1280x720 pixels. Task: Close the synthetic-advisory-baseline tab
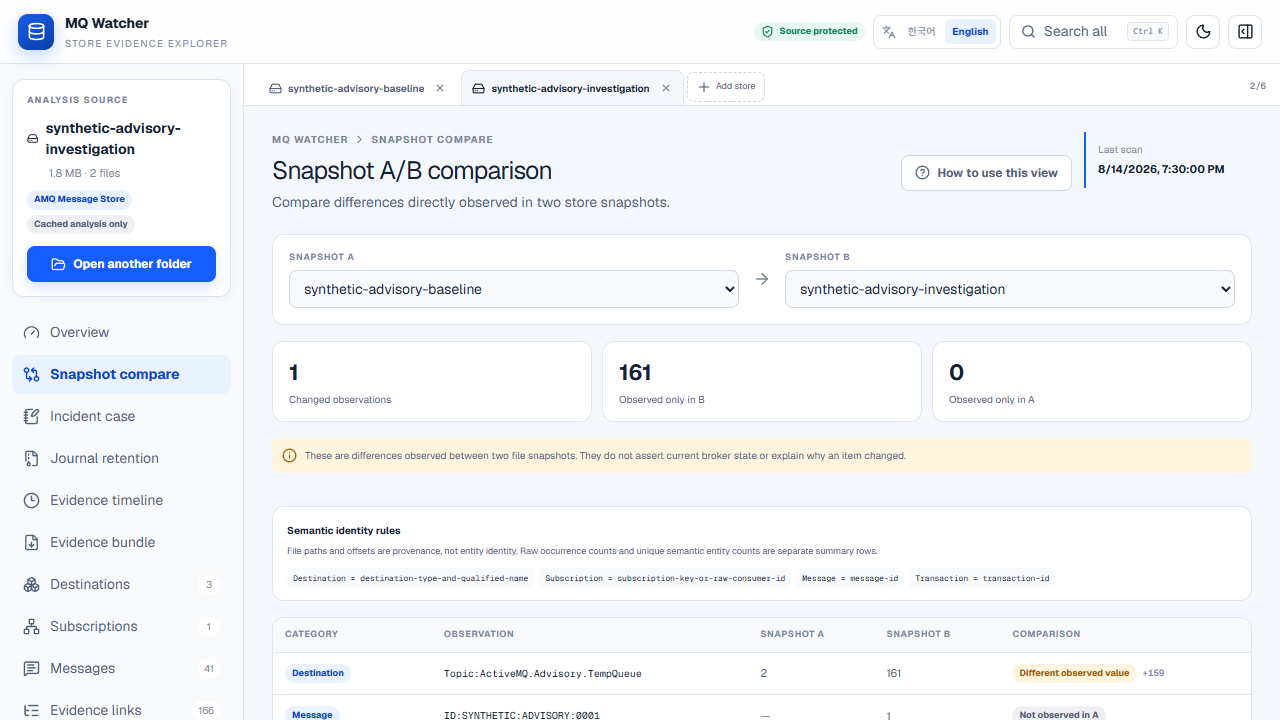click(x=440, y=88)
